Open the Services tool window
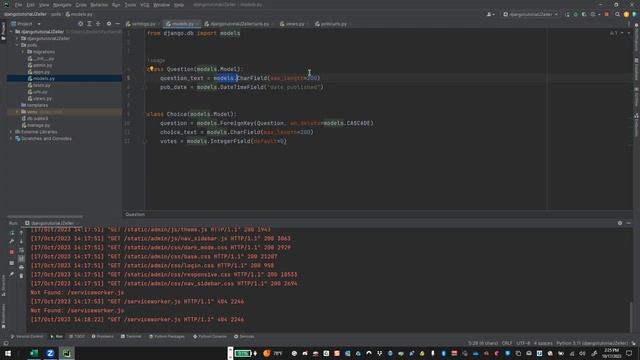This screenshot has height=360, width=640. click(244, 336)
